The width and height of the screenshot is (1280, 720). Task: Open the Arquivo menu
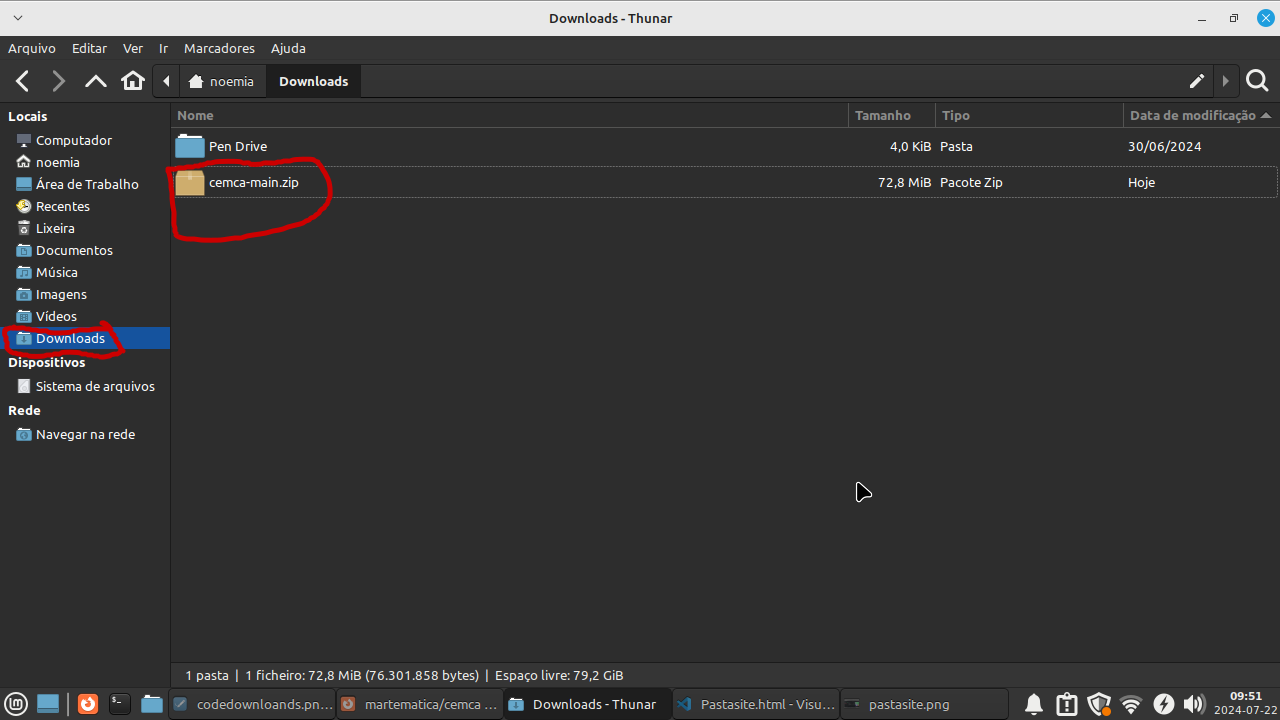click(x=32, y=48)
